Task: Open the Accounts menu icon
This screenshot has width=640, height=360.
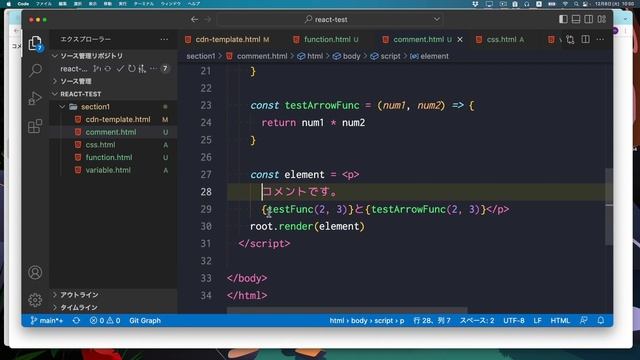Action: point(35,272)
